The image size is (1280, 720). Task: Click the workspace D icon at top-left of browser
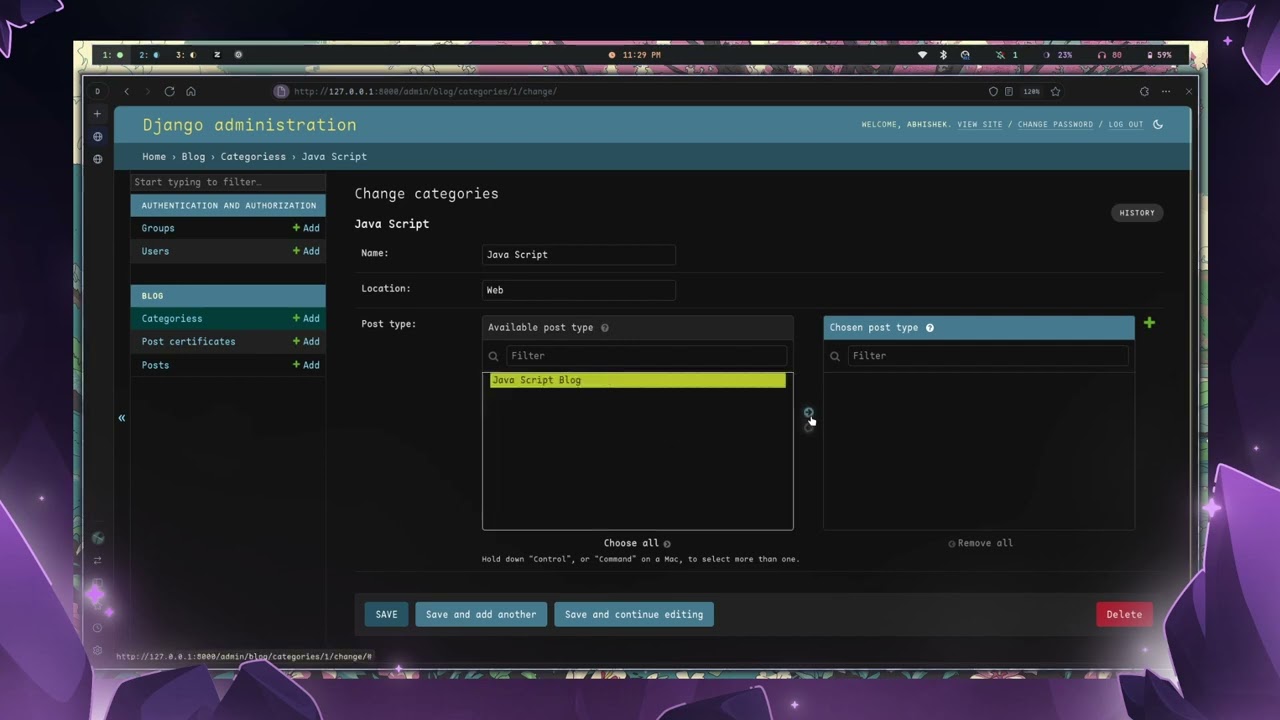pyautogui.click(x=97, y=91)
